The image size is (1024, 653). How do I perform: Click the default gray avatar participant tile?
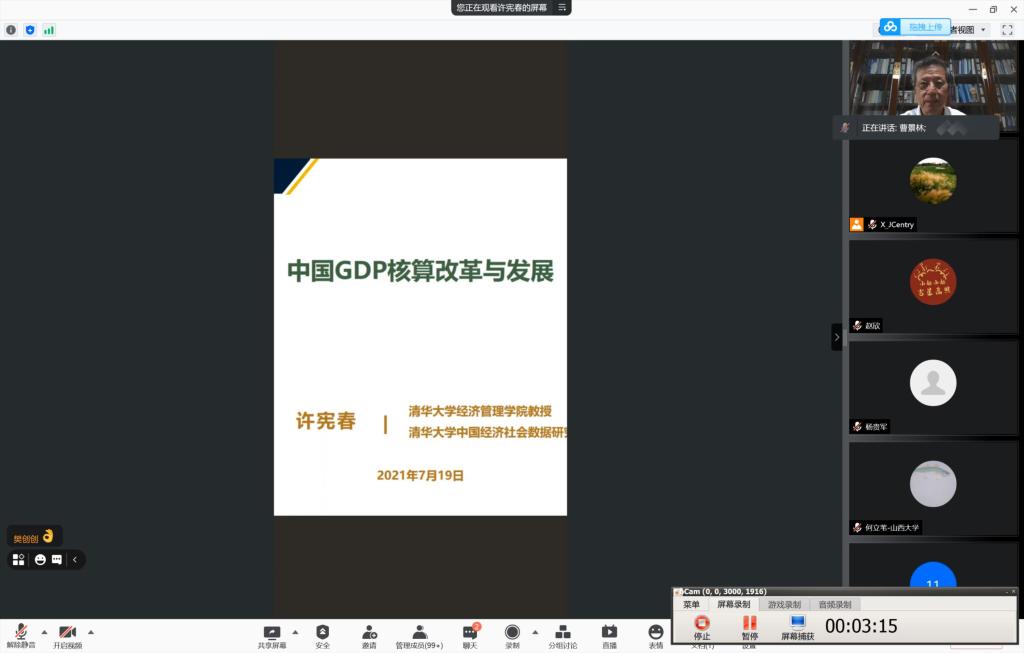(x=933, y=389)
